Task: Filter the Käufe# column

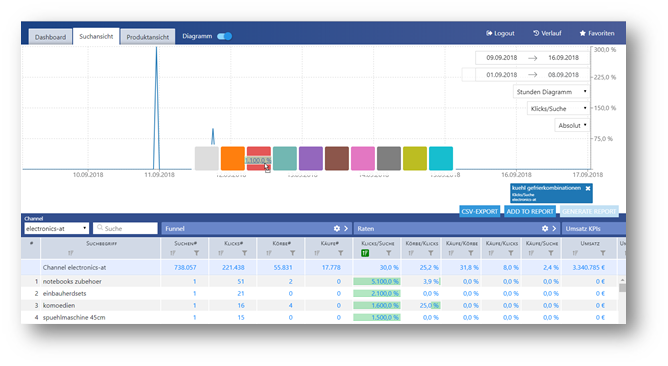Action: pyautogui.click(x=341, y=253)
